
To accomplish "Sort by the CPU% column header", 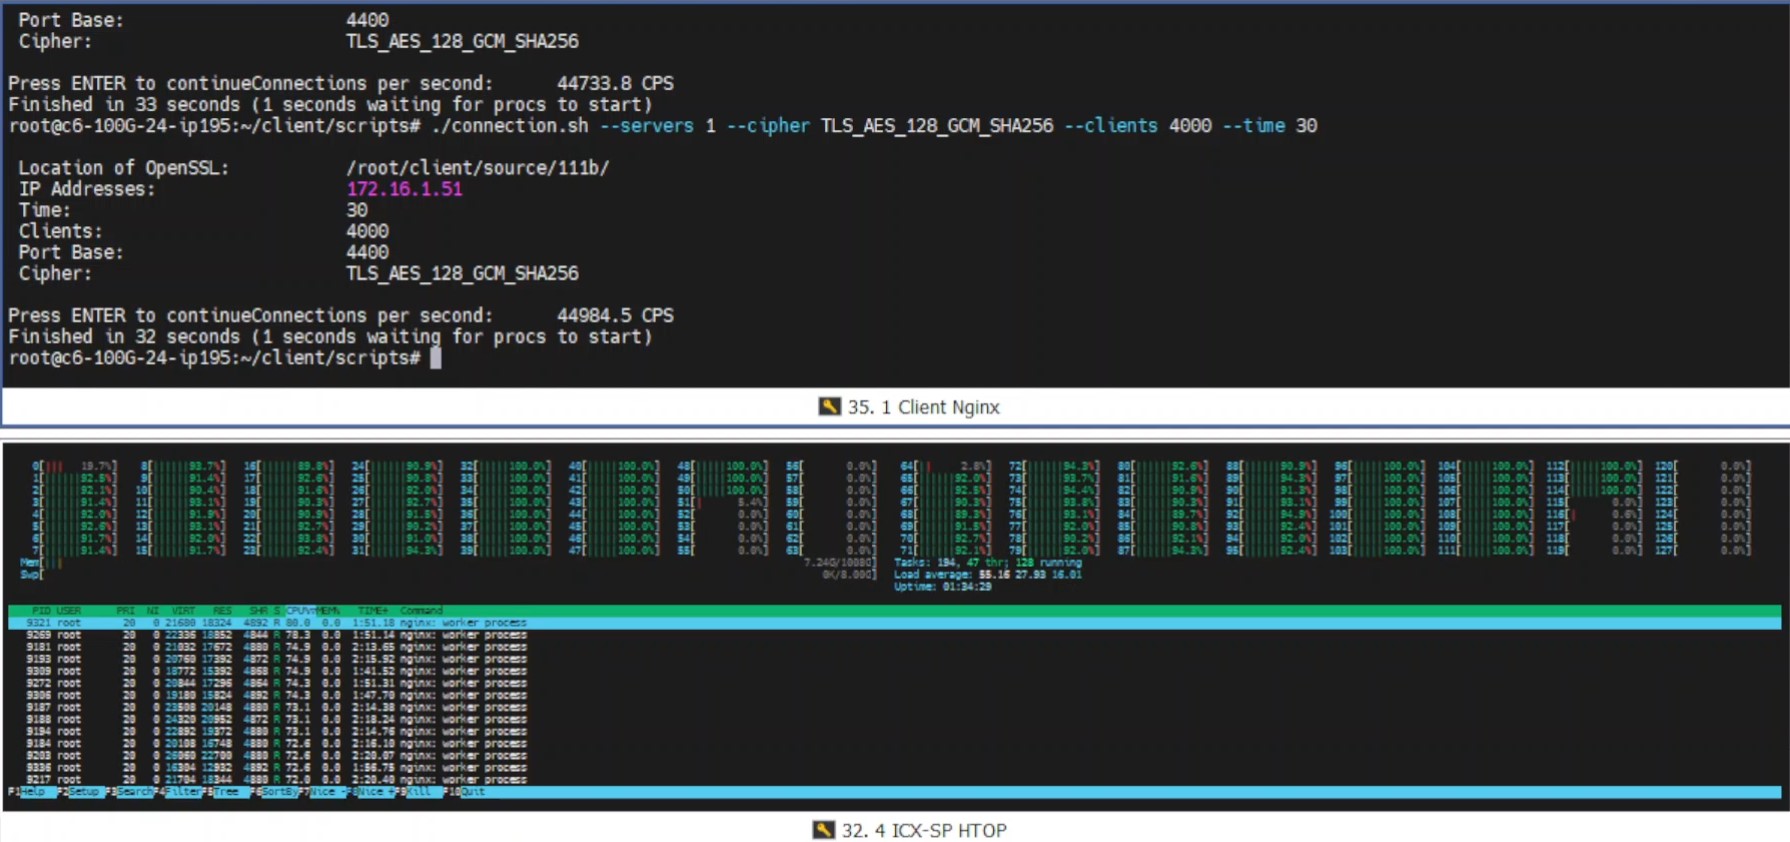I will (300, 610).
